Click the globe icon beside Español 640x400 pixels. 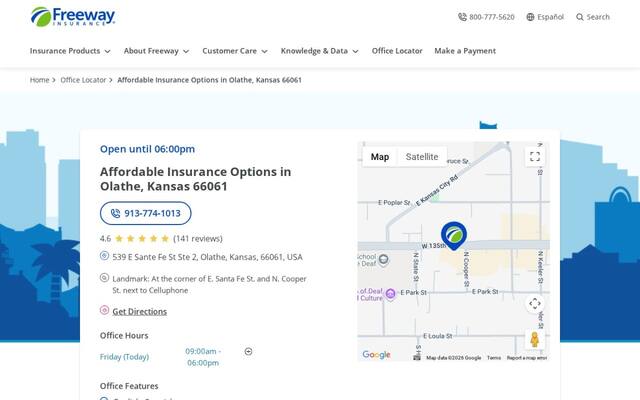tap(530, 17)
